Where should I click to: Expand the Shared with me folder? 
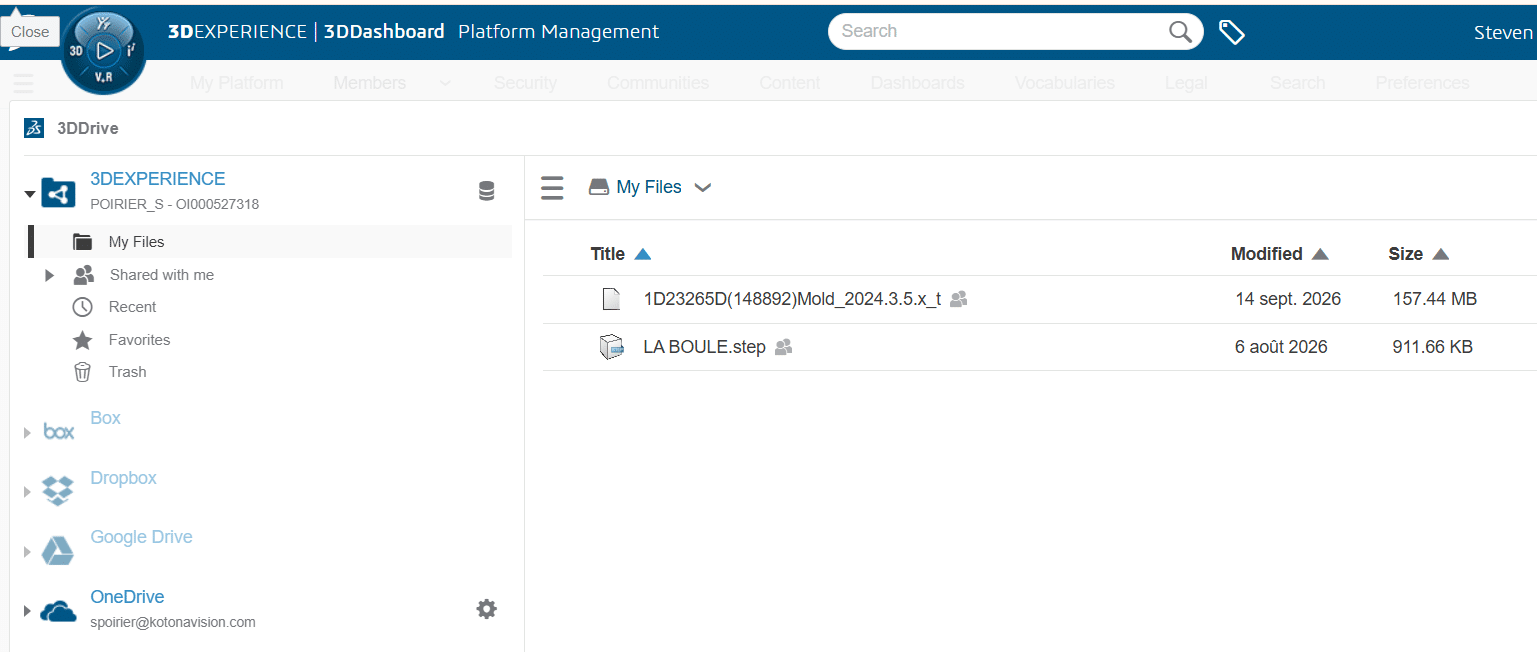[49, 275]
